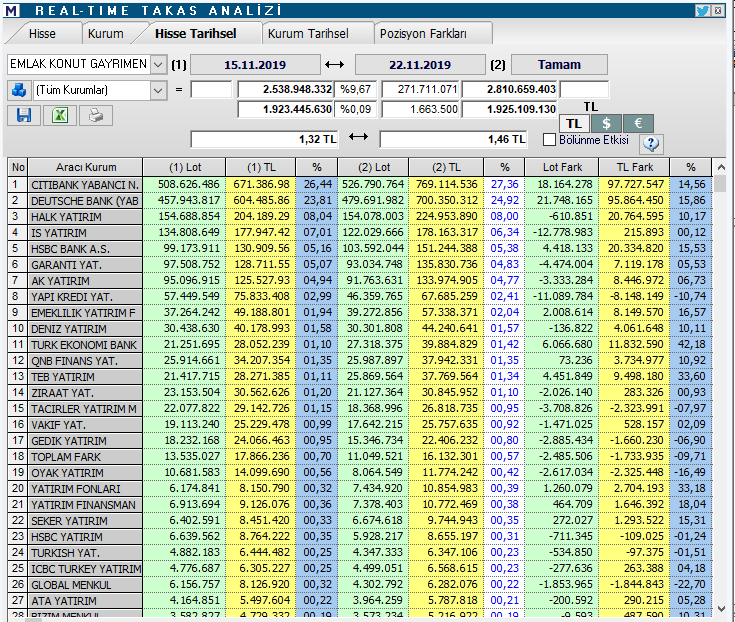Image resolution: width=735 pixels, height=622 pixels.
Task: Click the -12.778.983 Lot Fark cell
Action: point(562,232)
